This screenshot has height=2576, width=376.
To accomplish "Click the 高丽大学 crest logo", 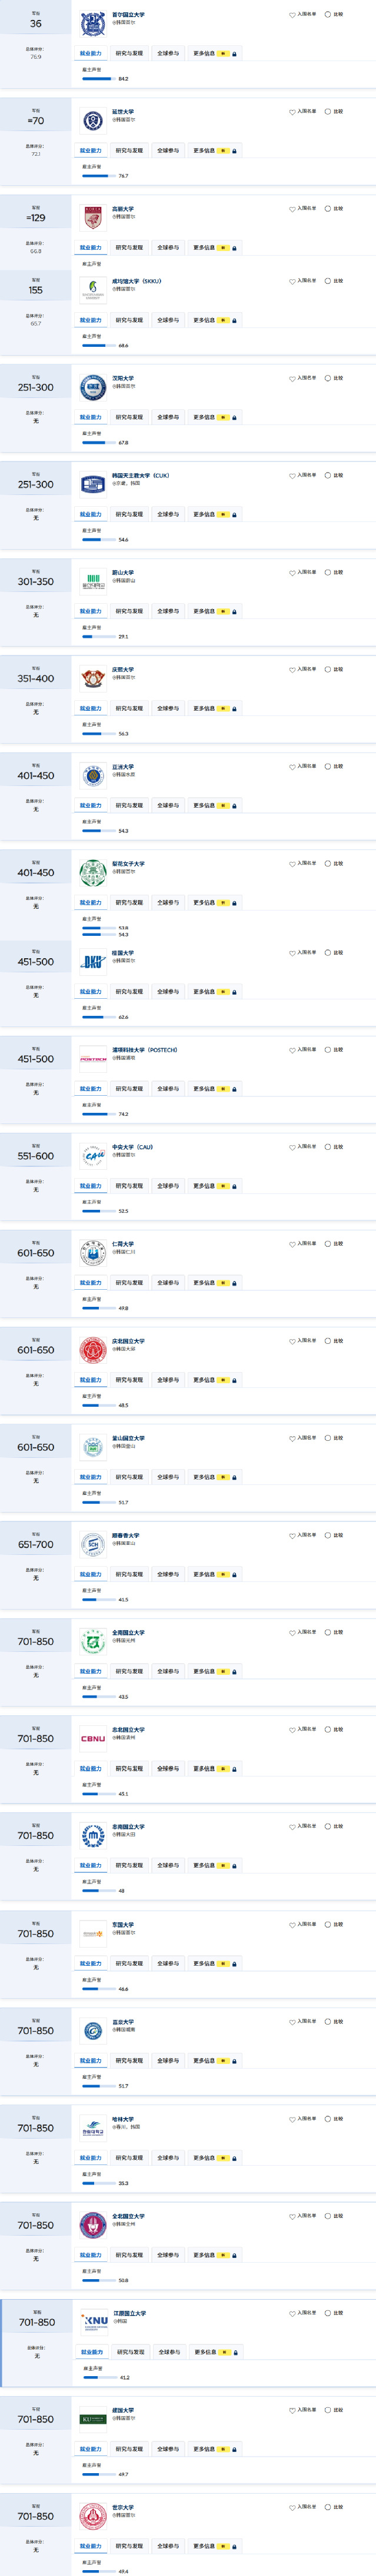I will pyautogui.click(x=93, y=218).
